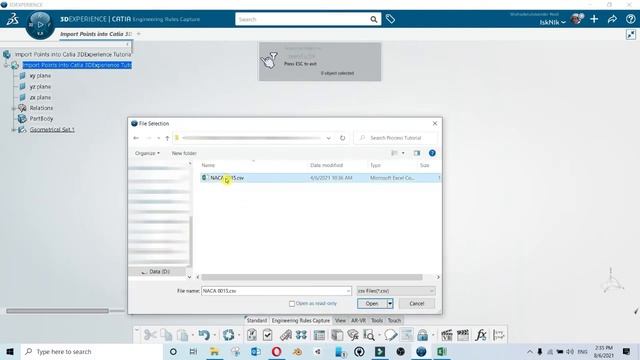
Task: Select the zx plane tree item
Action: (x=40, y=97)
